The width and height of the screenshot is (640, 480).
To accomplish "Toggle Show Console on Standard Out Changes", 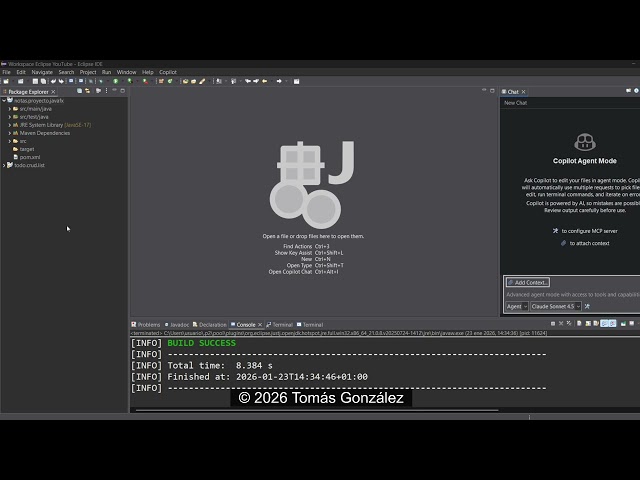I will tap(604, 323).
